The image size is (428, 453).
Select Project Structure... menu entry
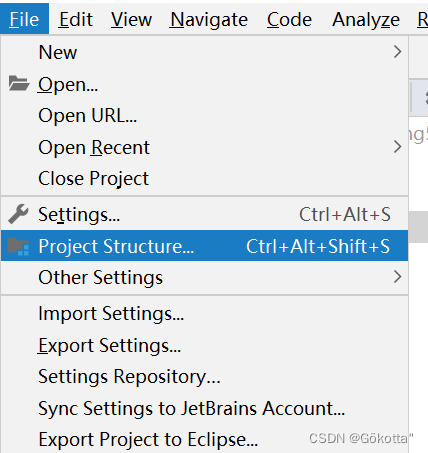click(x=204, y=246)
